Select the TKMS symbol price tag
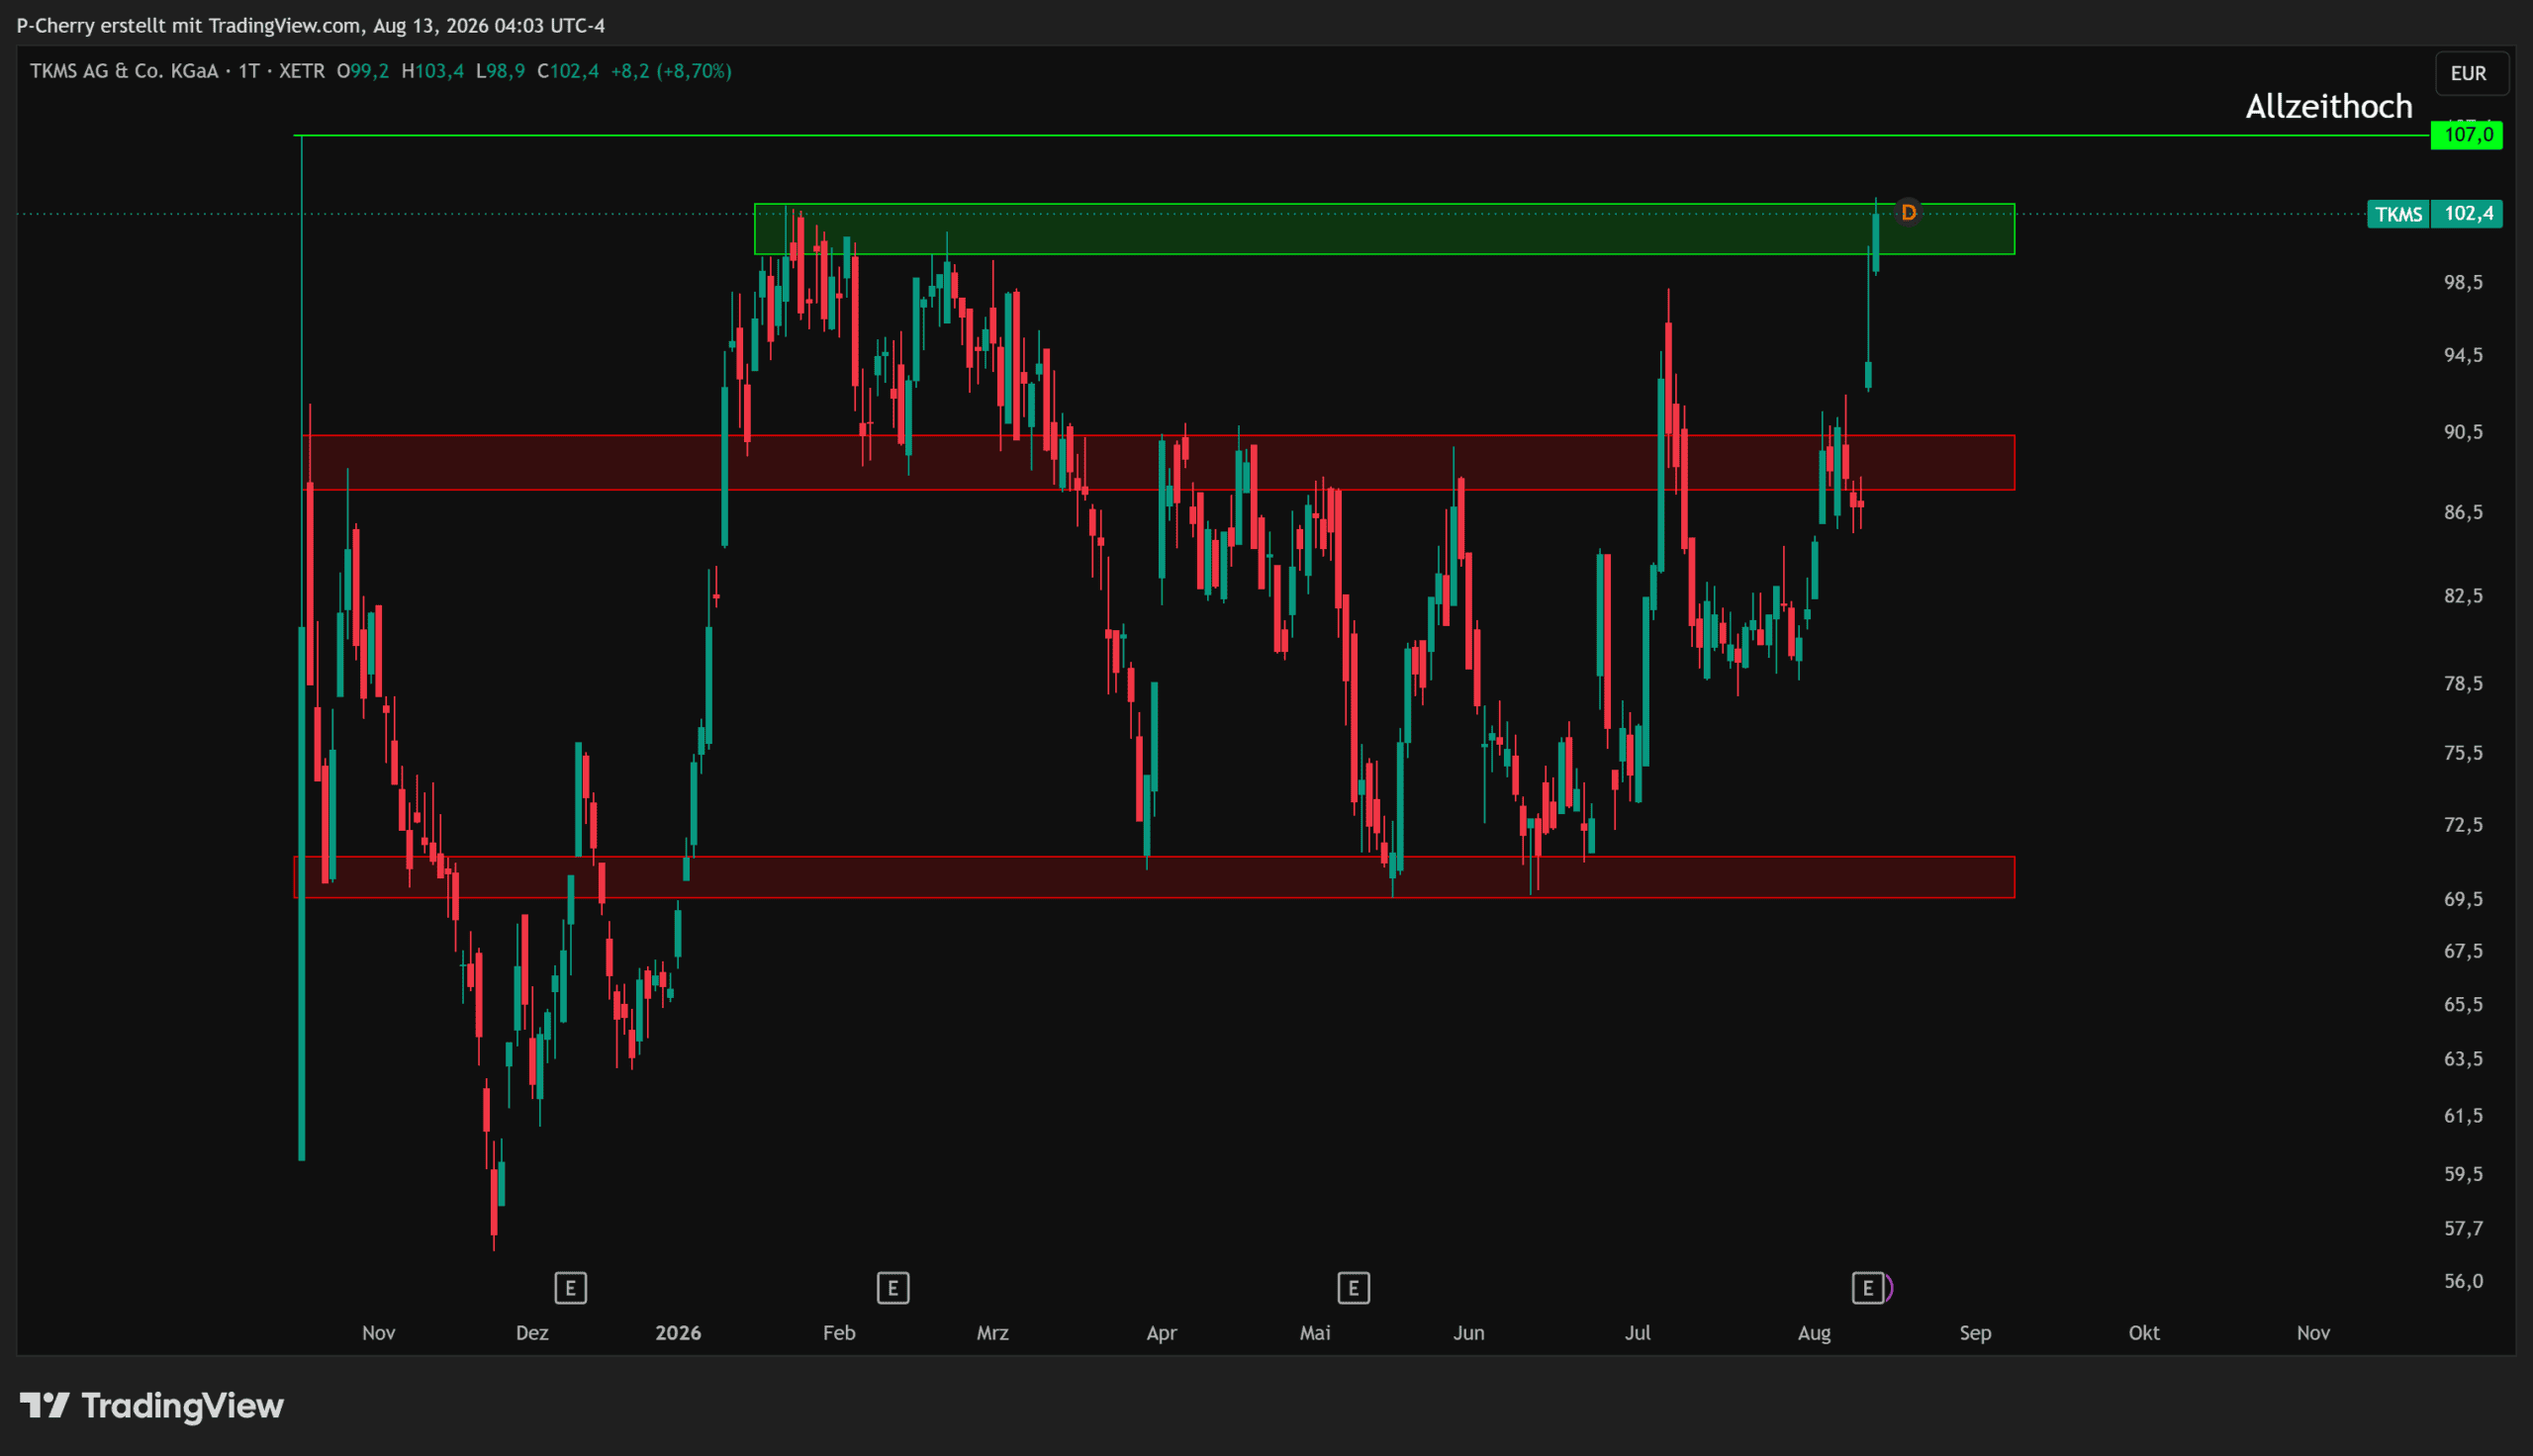The height and width of the screenshot is (1456, 2533). [x=2398, y=214]
